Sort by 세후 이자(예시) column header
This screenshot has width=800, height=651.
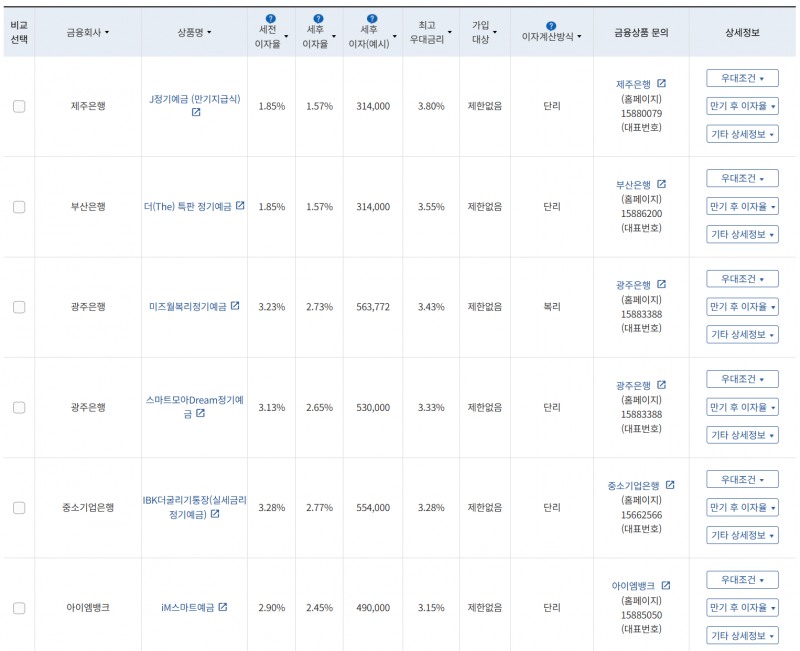[372, 37]
